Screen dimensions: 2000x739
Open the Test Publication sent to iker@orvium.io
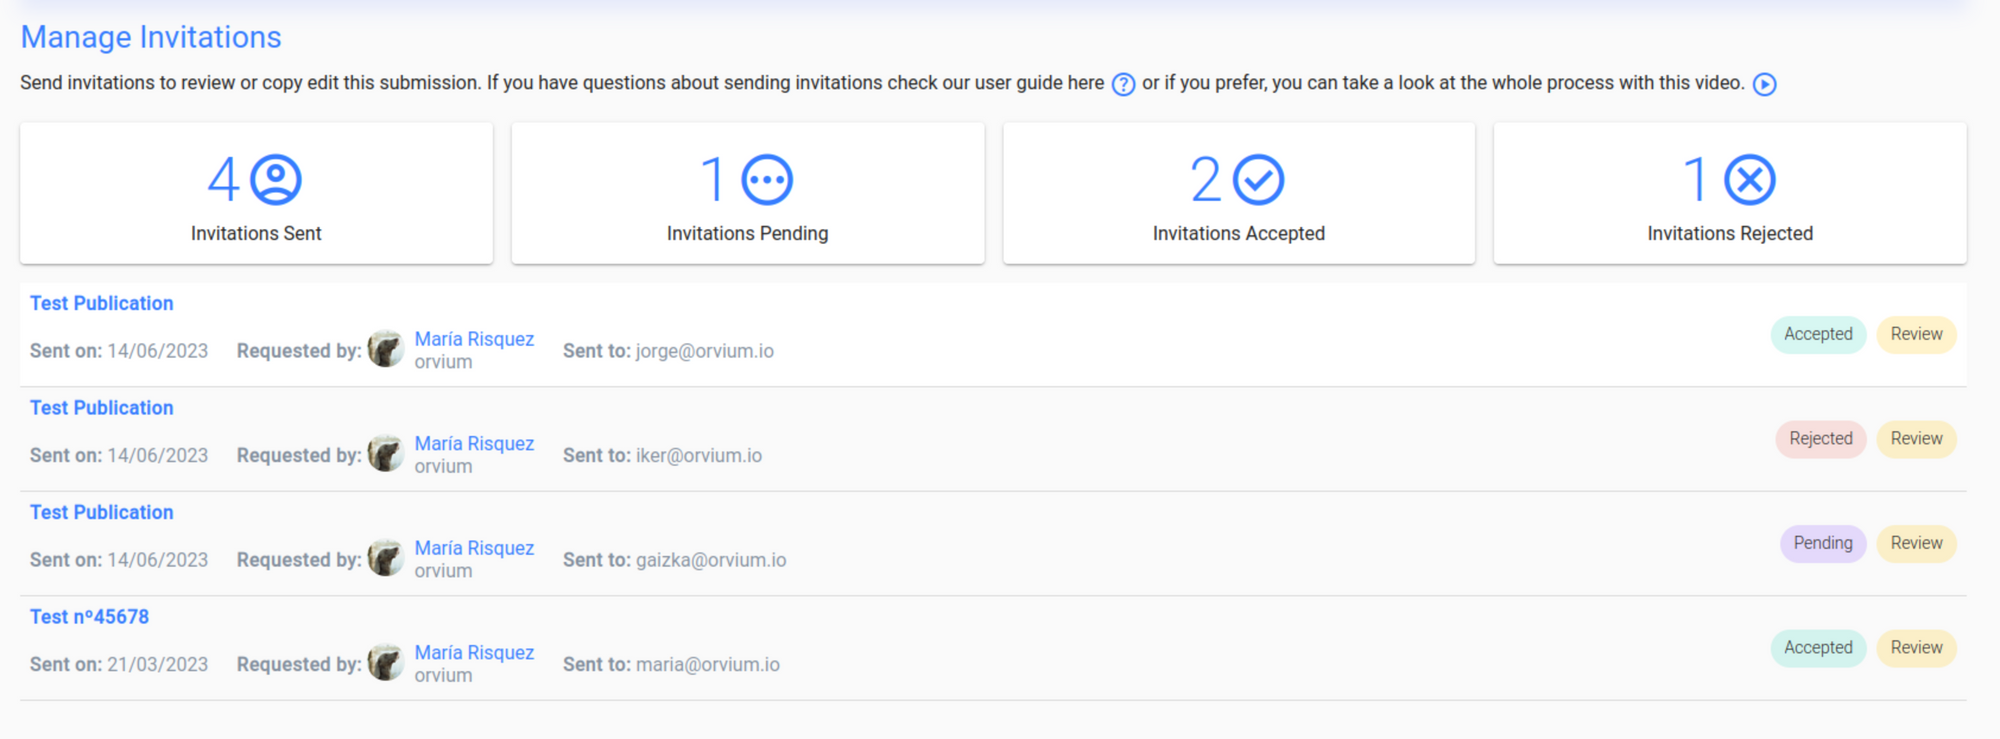click(102, 408)
